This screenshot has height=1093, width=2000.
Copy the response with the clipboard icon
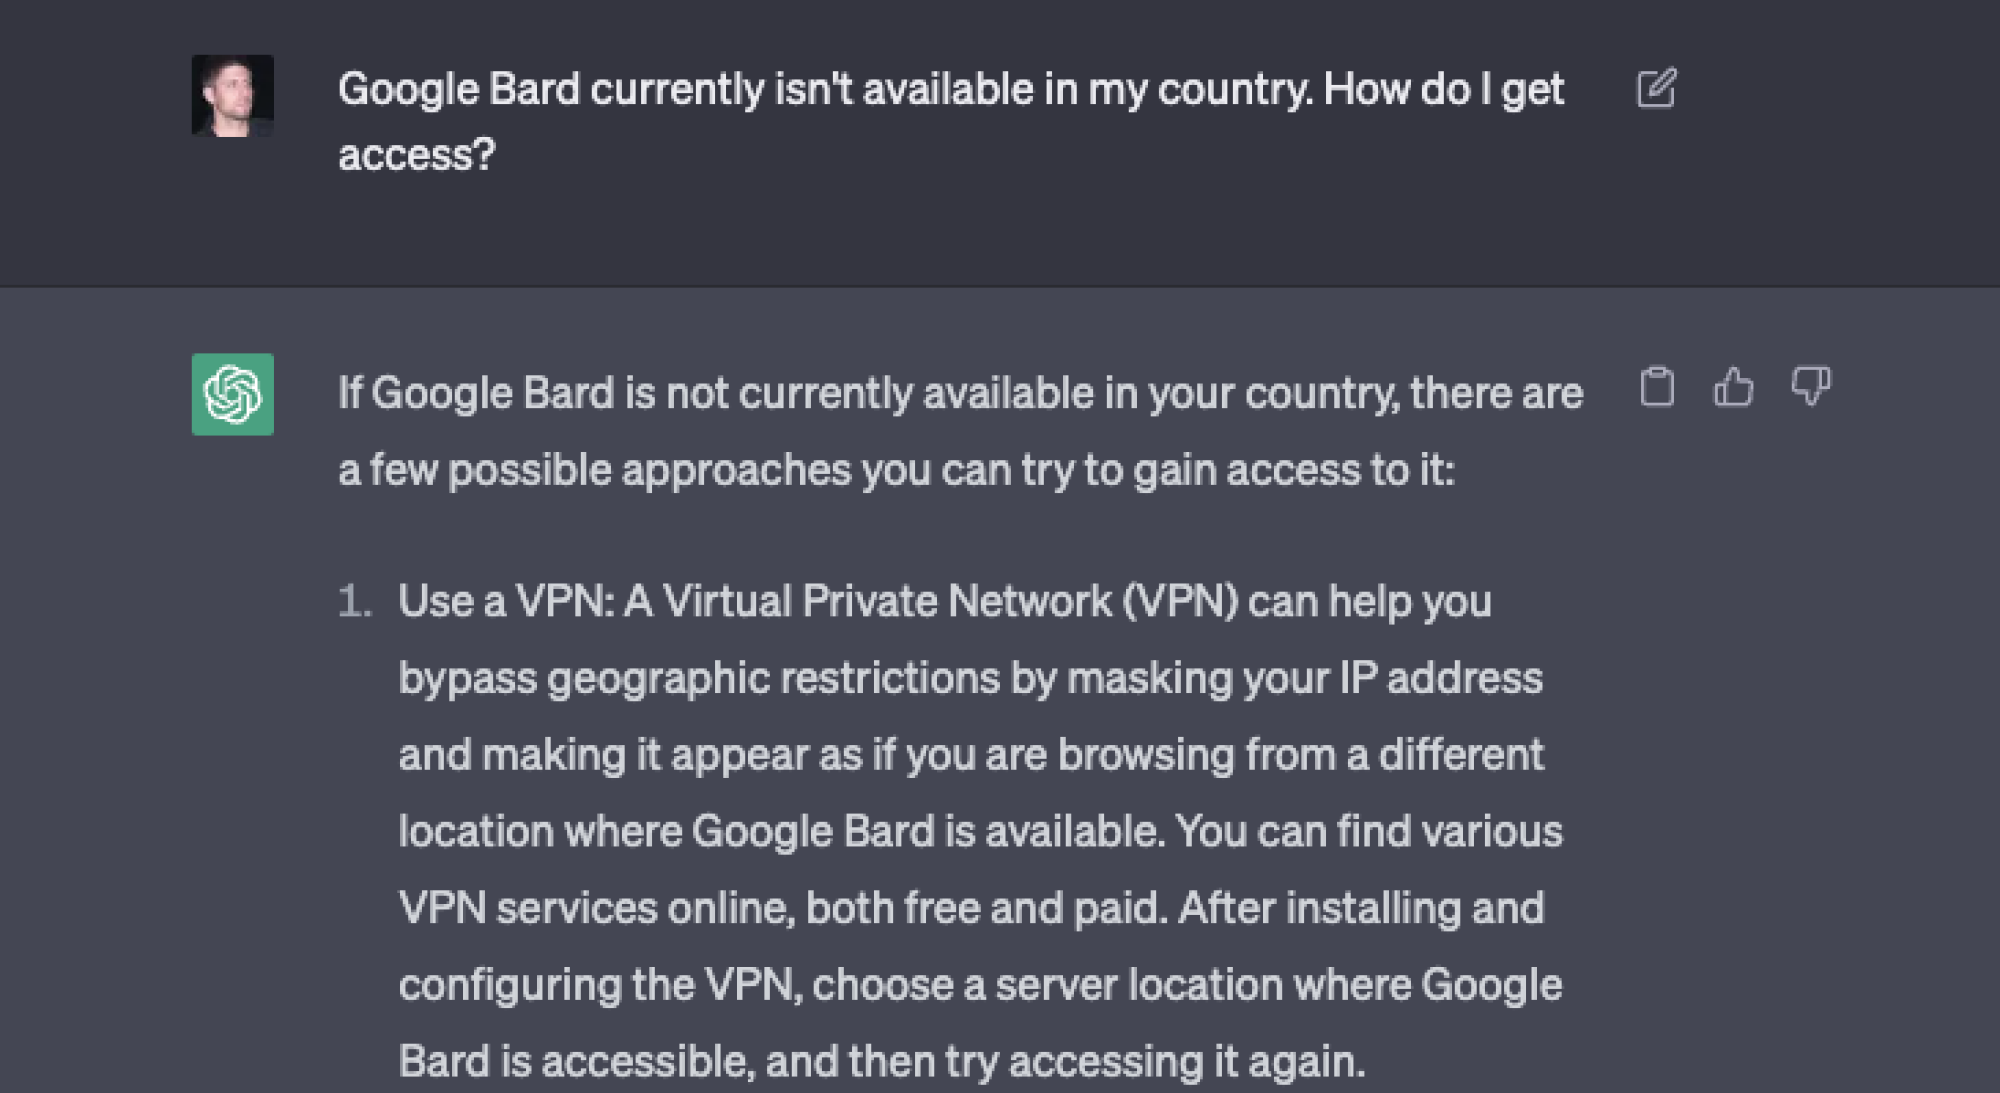click(x=1657, y=387)
